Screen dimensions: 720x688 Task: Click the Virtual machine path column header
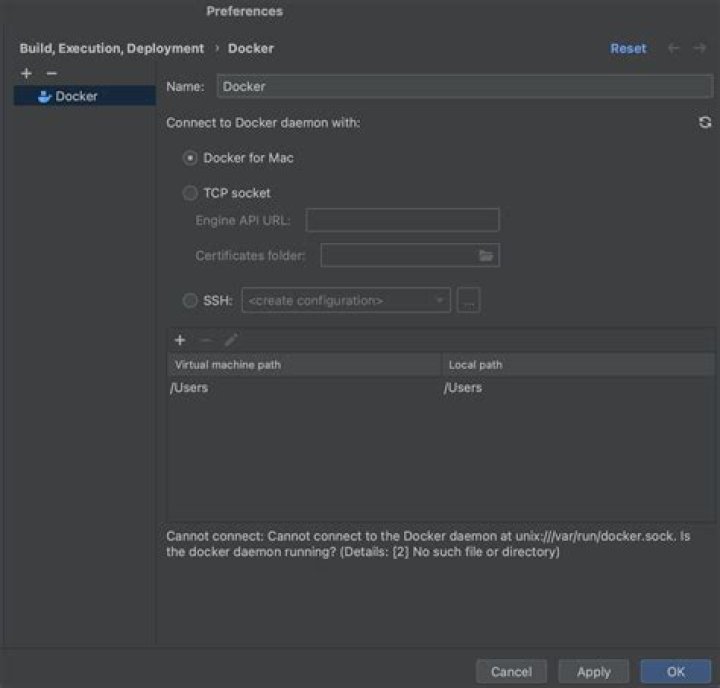(x=304, y=365)
